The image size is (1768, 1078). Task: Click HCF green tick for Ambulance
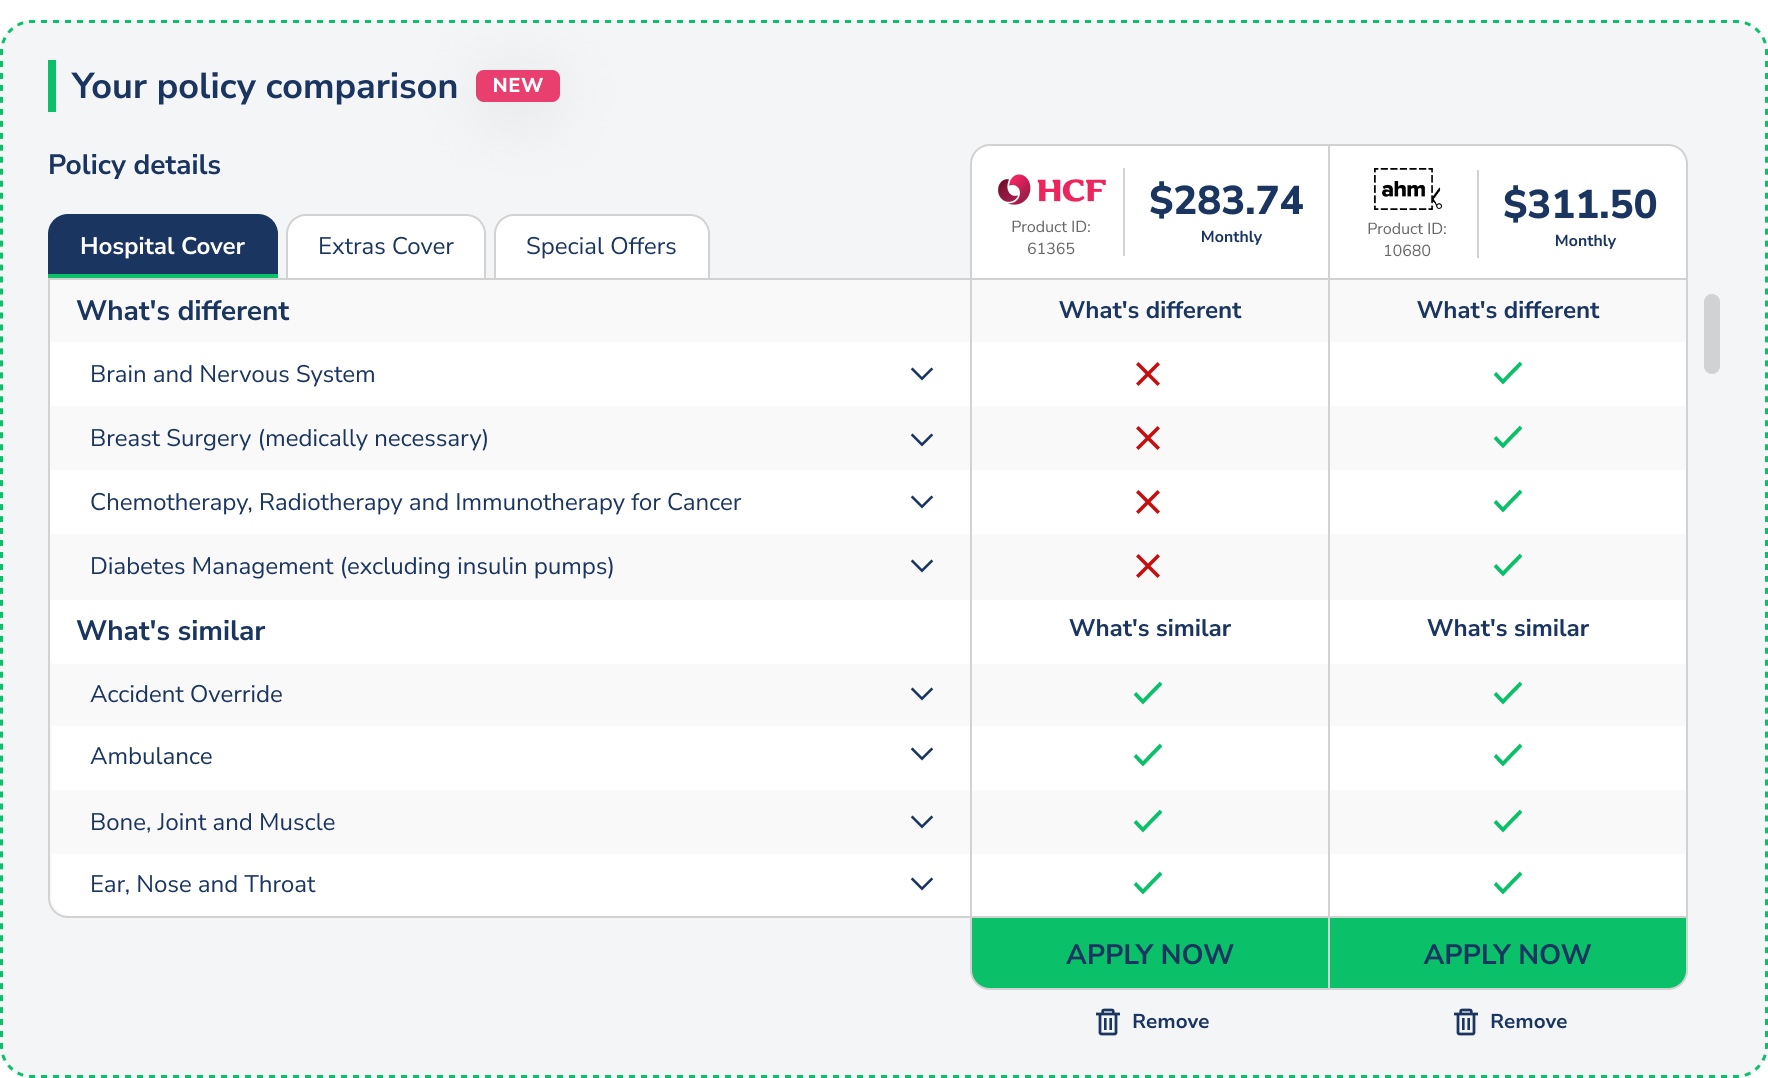tap(1148, 755)
